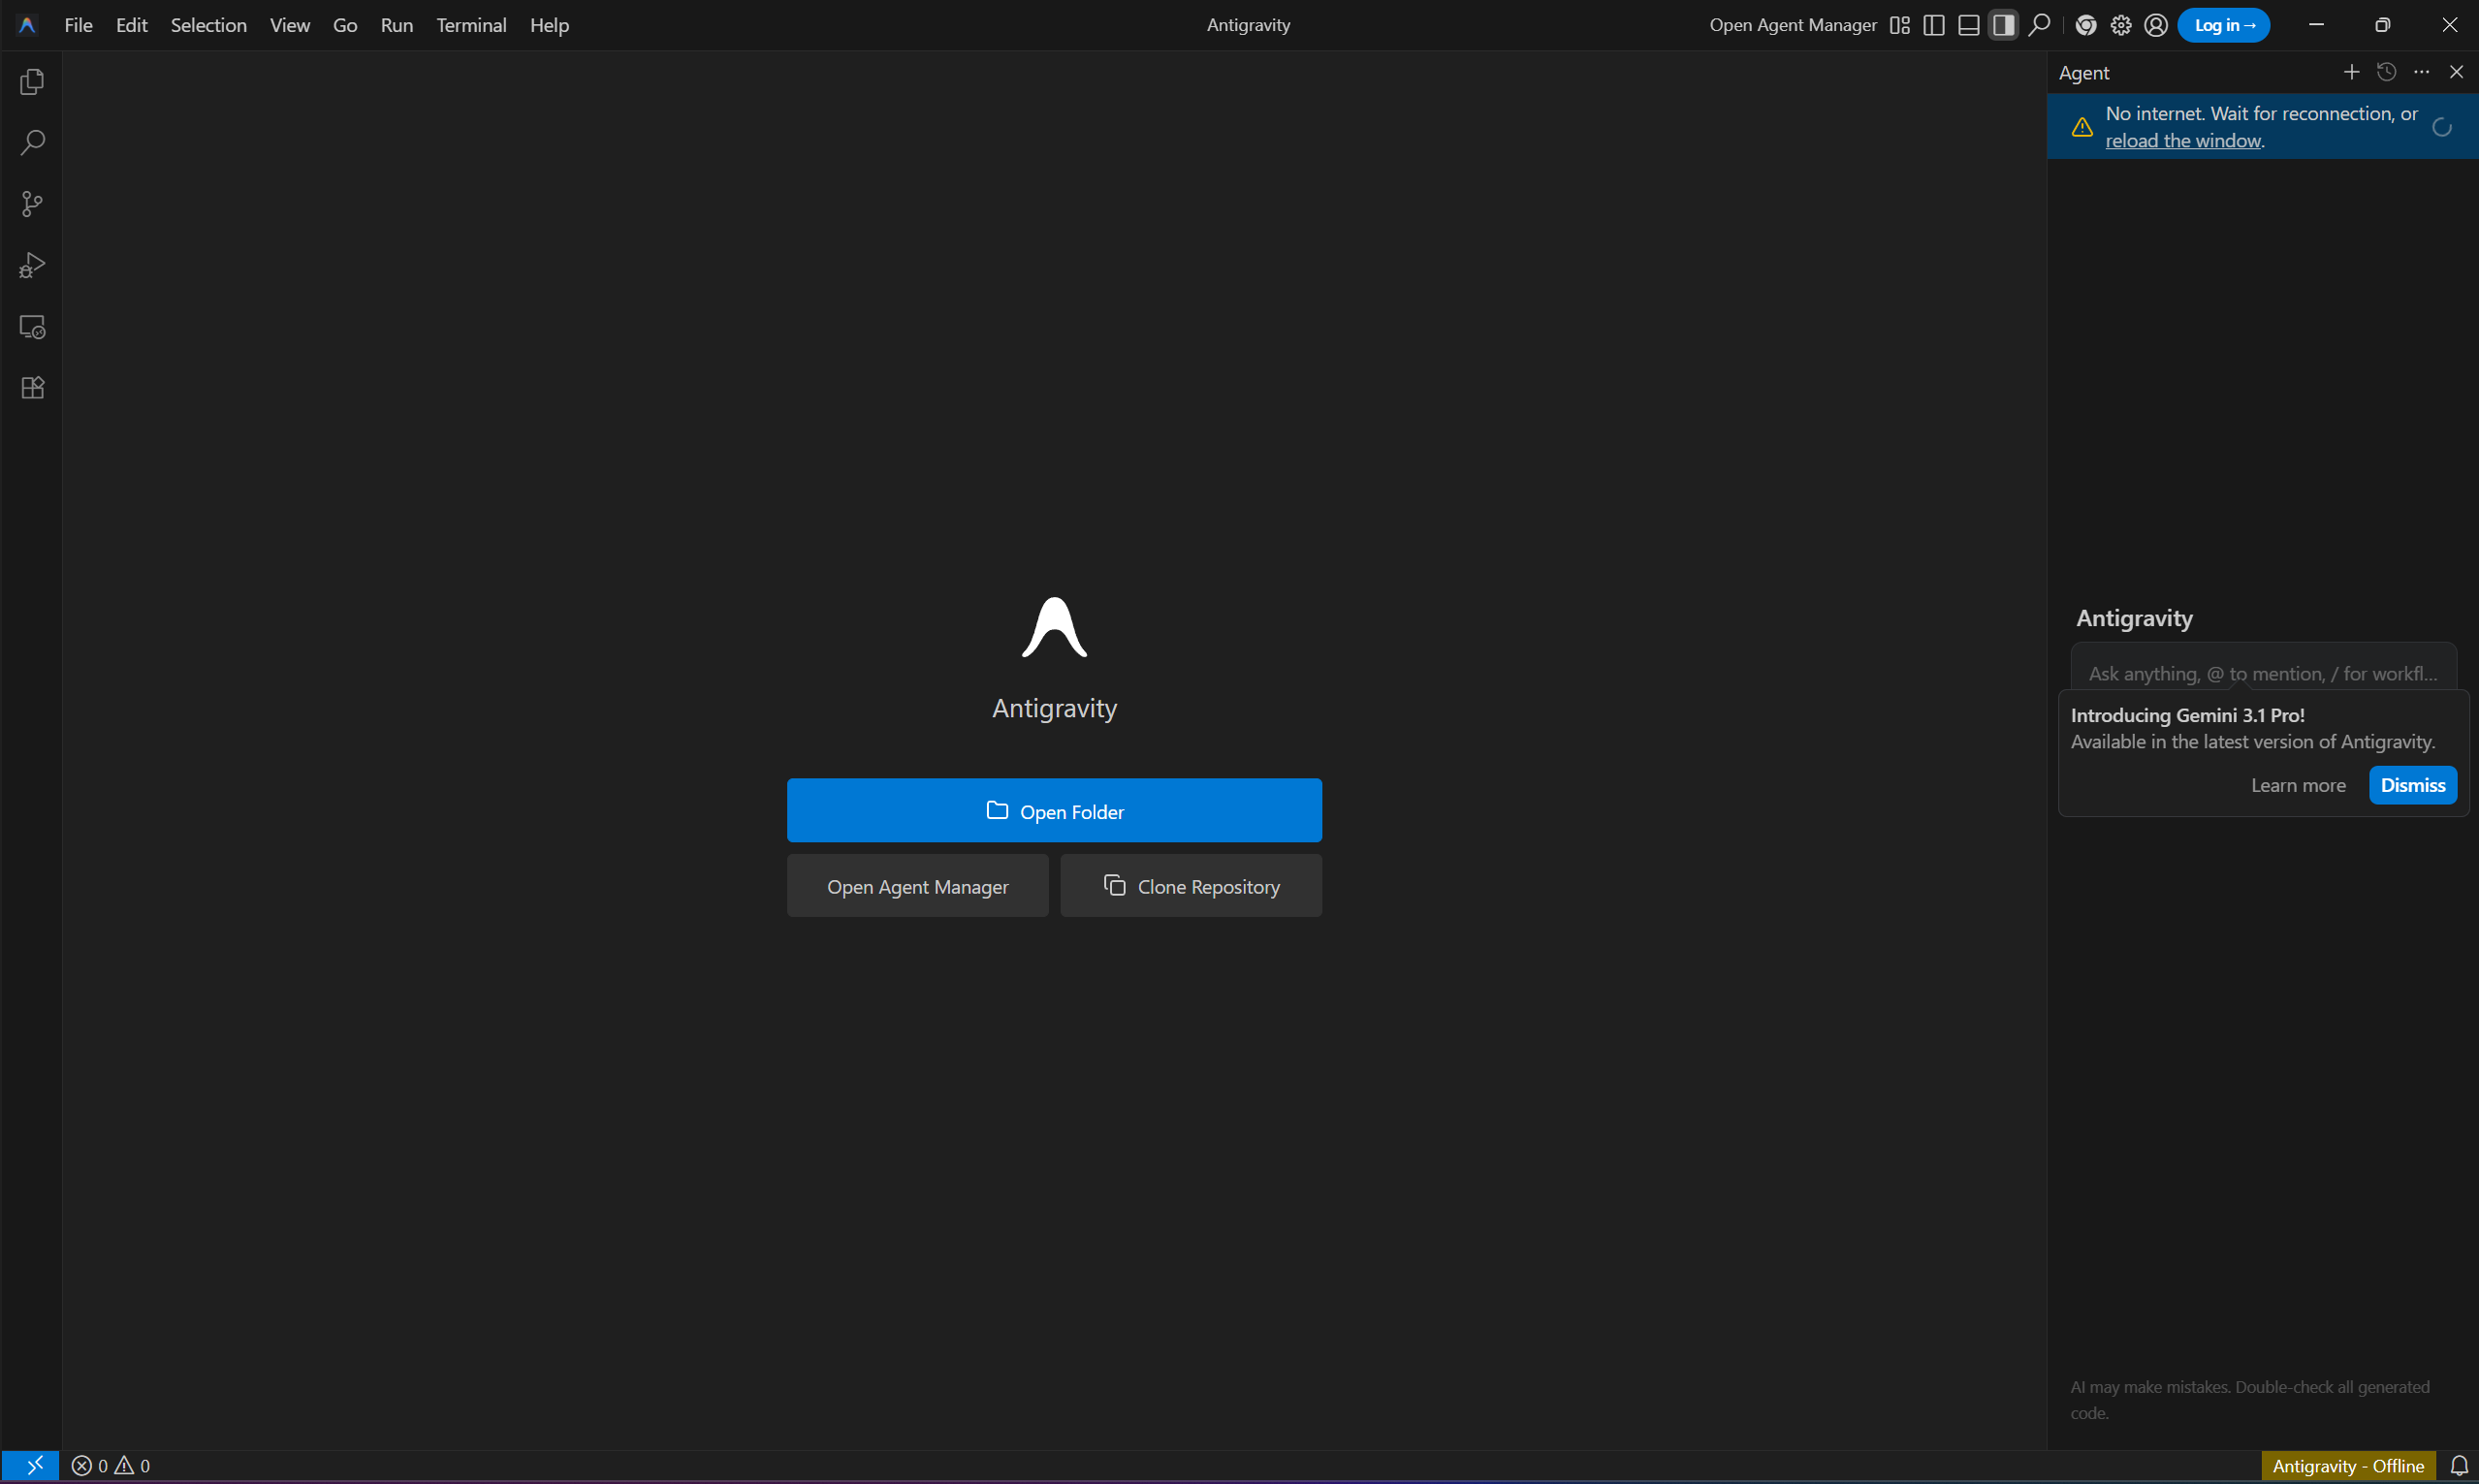2479x1484 pixels.
Task: Open the Selection menu
Action: 208,25
